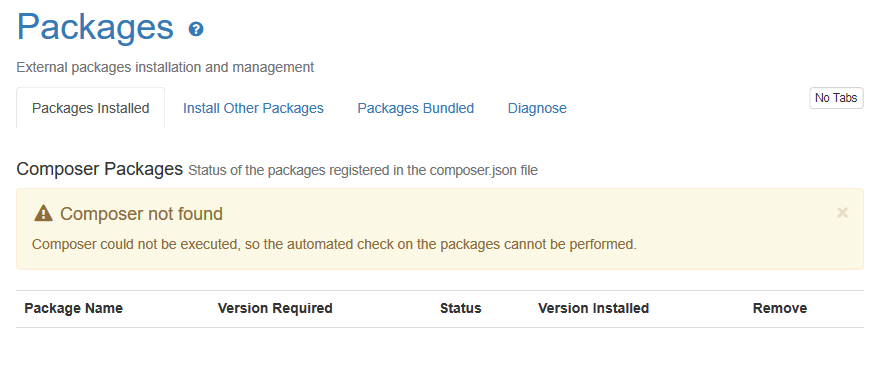Click the Status column header
Screen dimensions: 884x368
[x=461, y=308]
